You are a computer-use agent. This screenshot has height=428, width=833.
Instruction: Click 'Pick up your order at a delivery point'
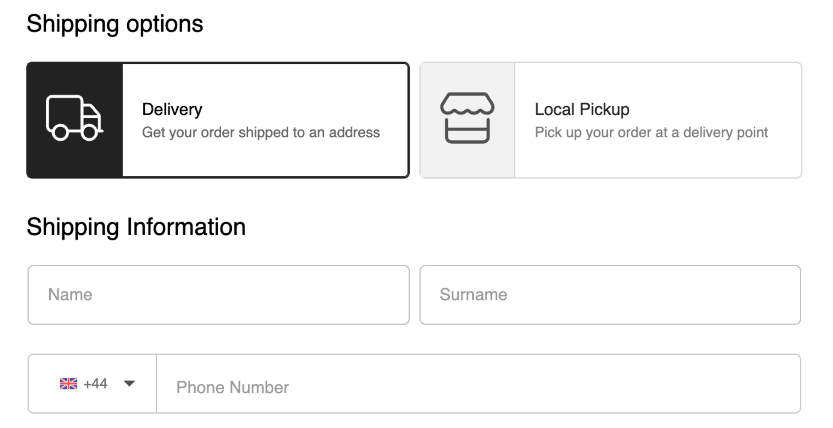pyautogui.click(x=651, y=132)
